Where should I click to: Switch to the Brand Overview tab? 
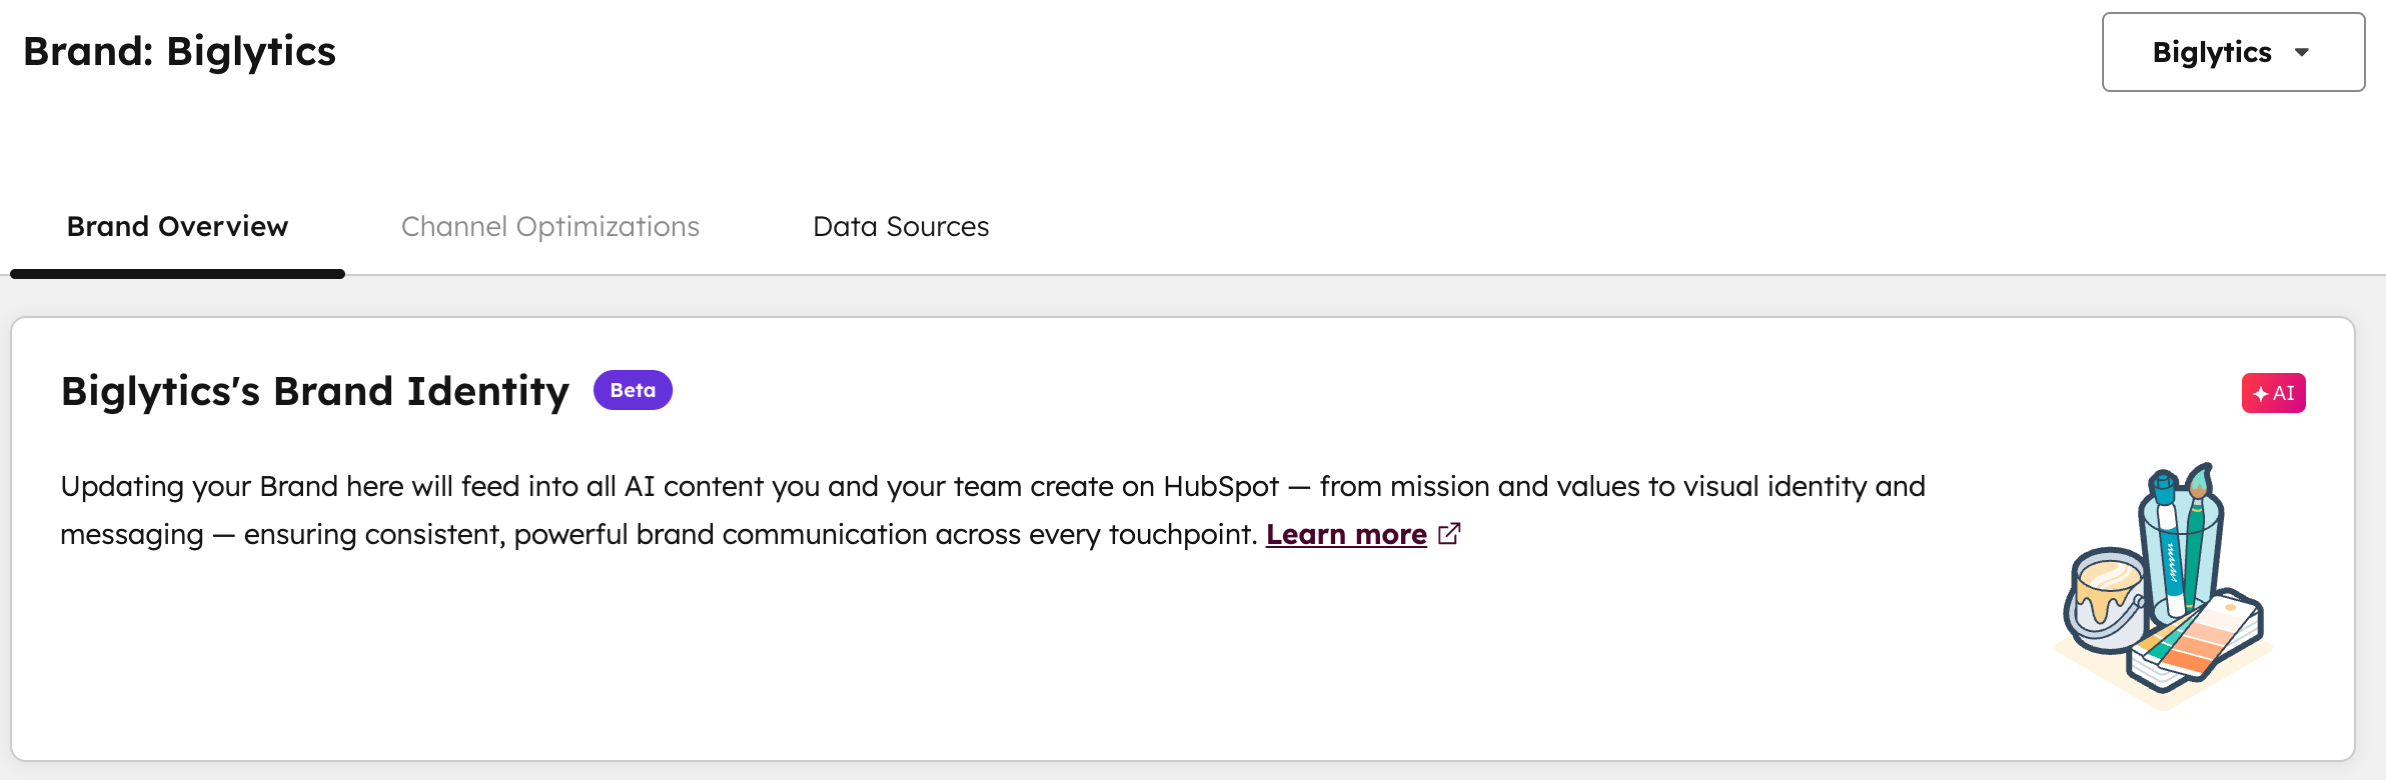pyautogui.click(x=177, y=227)
